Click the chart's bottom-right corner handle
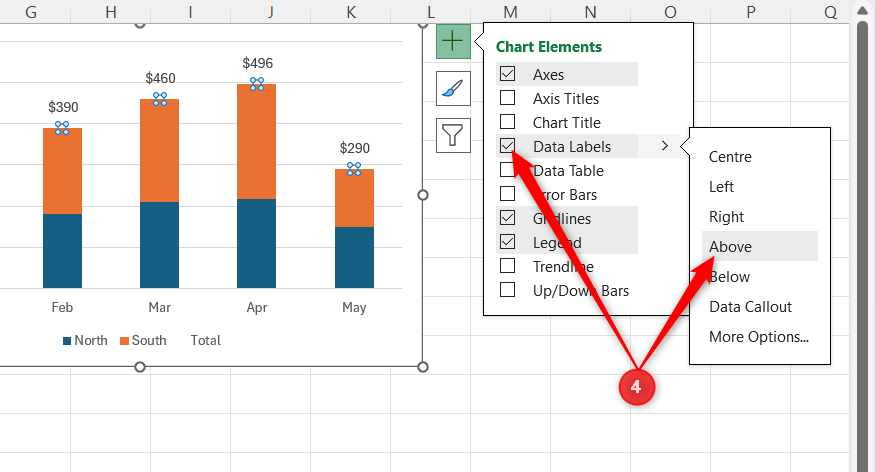Screen dimensions: 875x472 tap(423, 367)
